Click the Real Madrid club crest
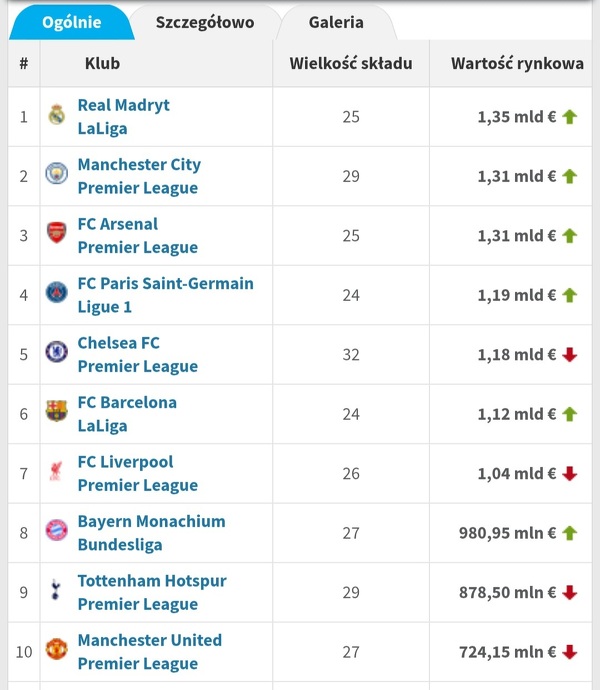This screenshot has height=690, width=600. pyautogui.click(x=56, y=115)
